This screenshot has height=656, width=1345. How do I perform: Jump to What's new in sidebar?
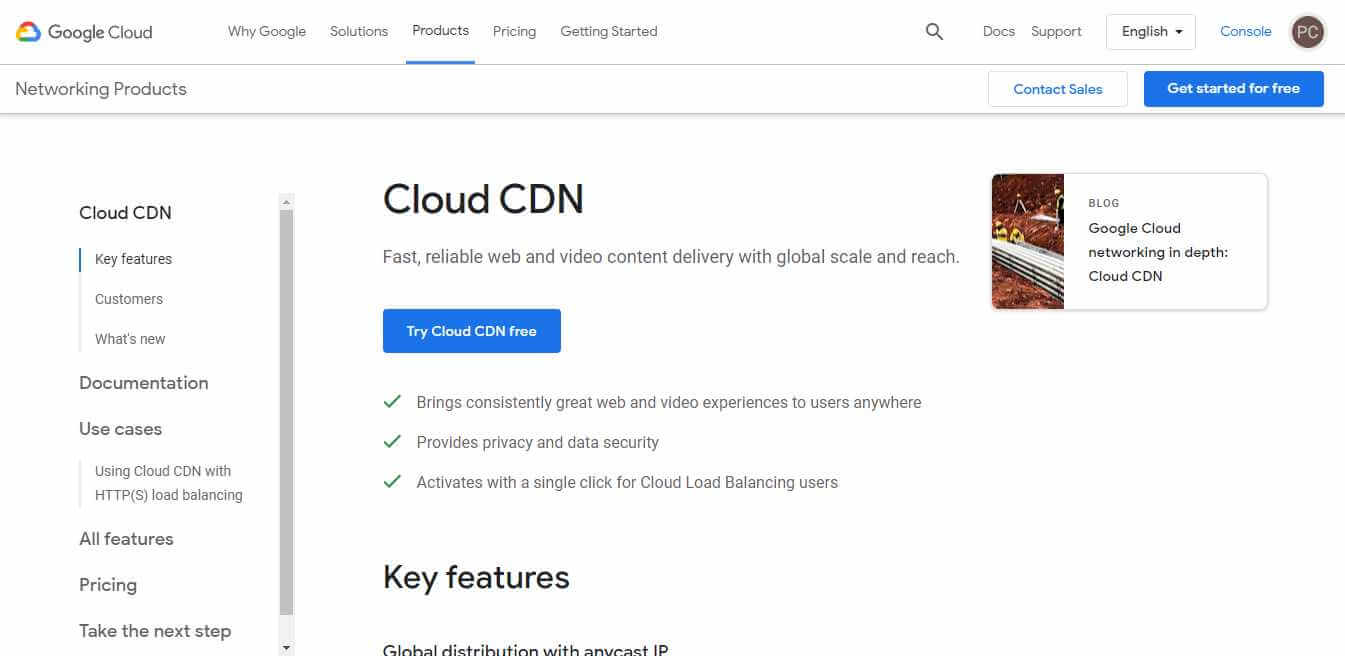130,339
